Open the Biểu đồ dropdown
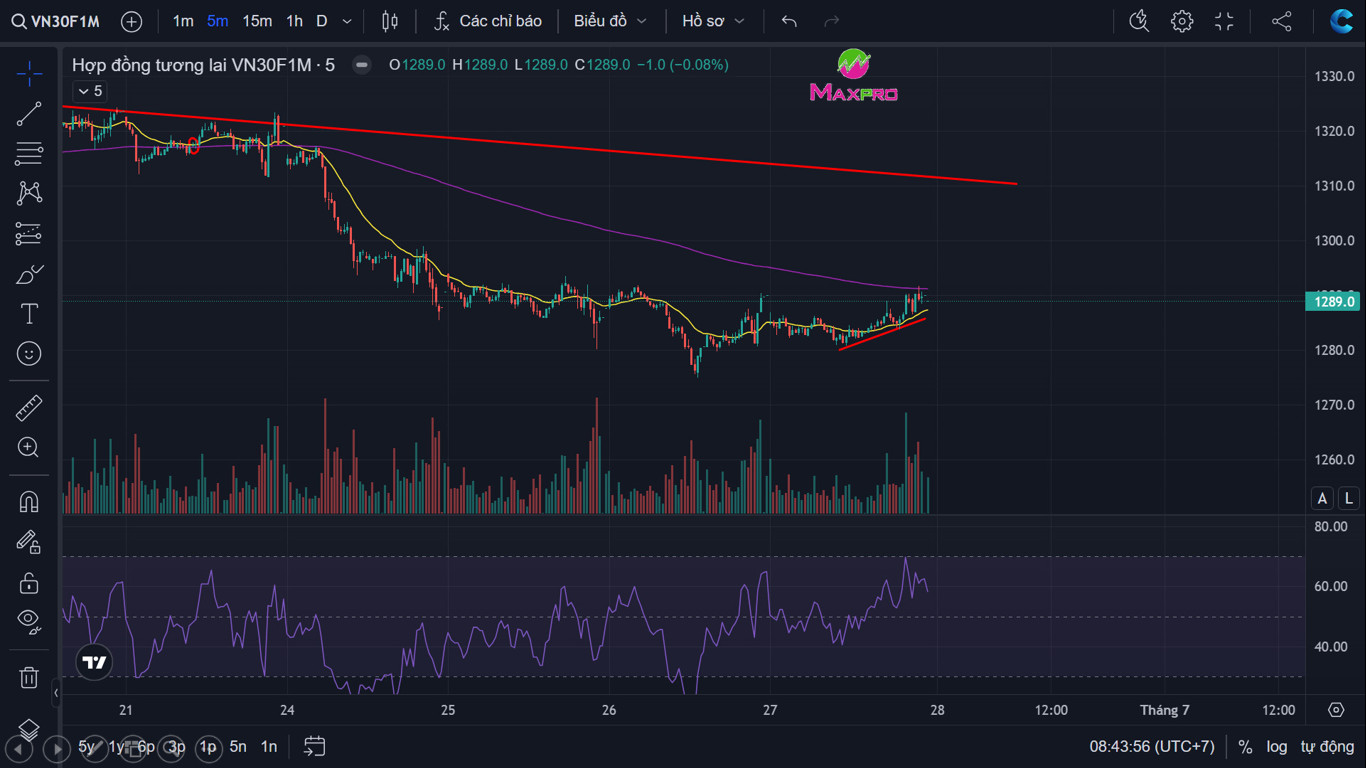The width and height of the screenshot is (1366, 768). point(610,21)
